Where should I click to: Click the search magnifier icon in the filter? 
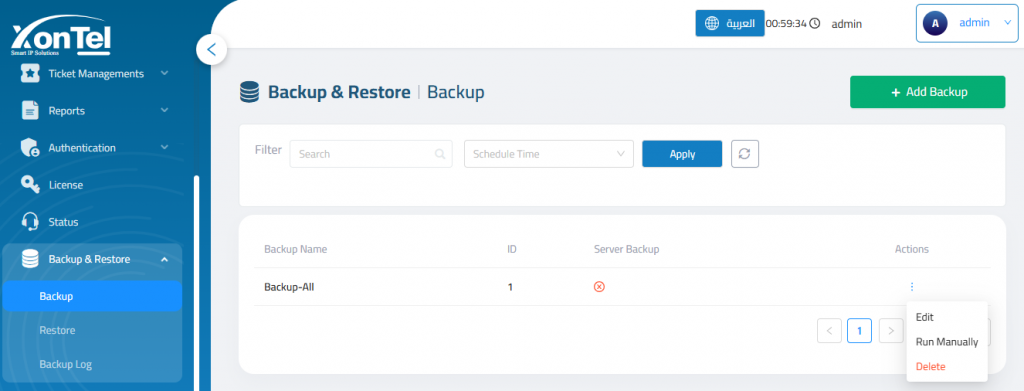440,154
